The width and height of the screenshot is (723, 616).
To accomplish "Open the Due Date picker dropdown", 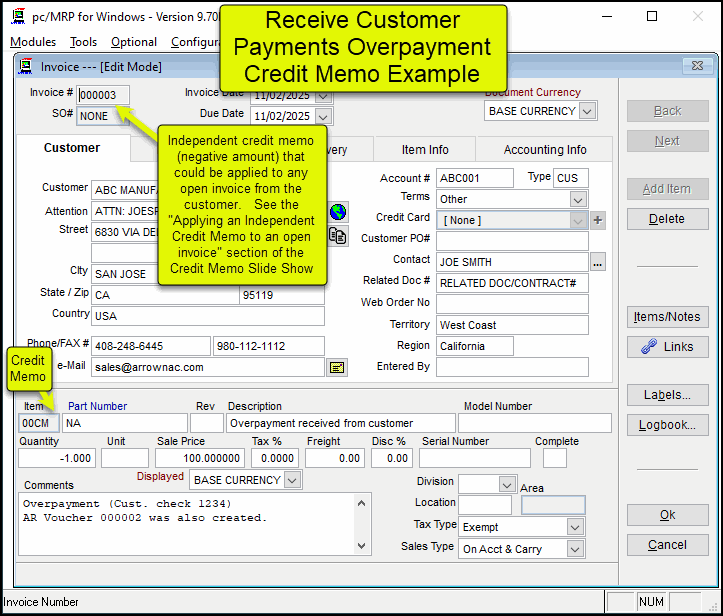I will (x=323, y=116).
